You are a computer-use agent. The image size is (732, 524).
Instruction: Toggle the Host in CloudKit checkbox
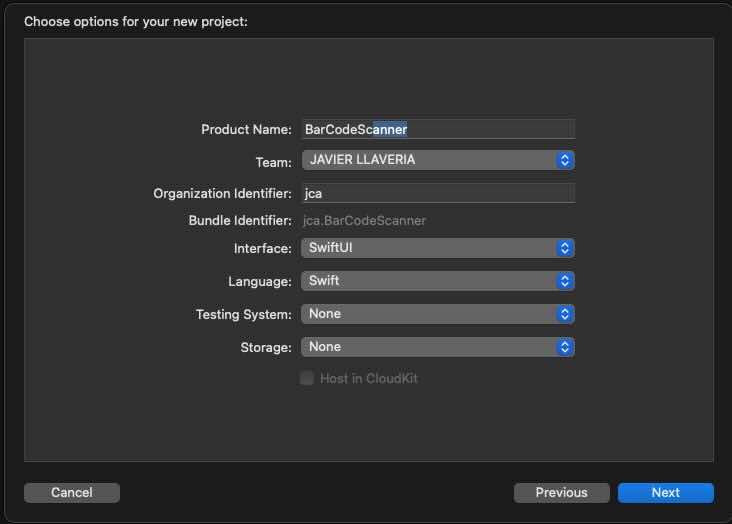coord(307,378)
